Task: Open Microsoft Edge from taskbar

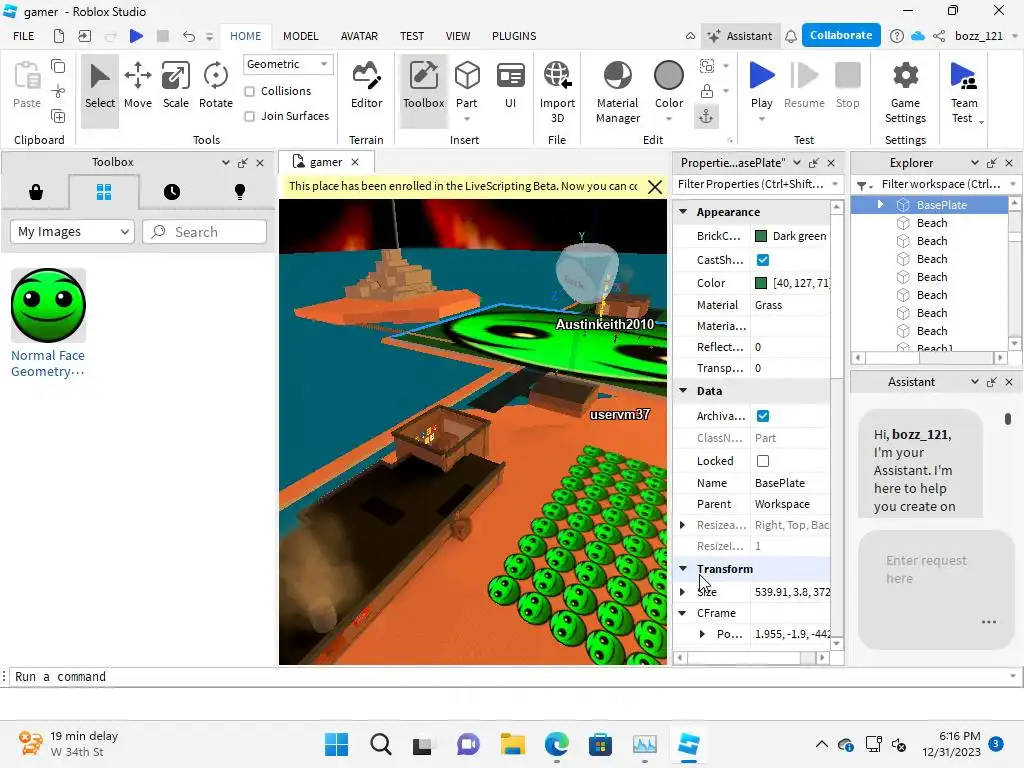Action: 556,744
